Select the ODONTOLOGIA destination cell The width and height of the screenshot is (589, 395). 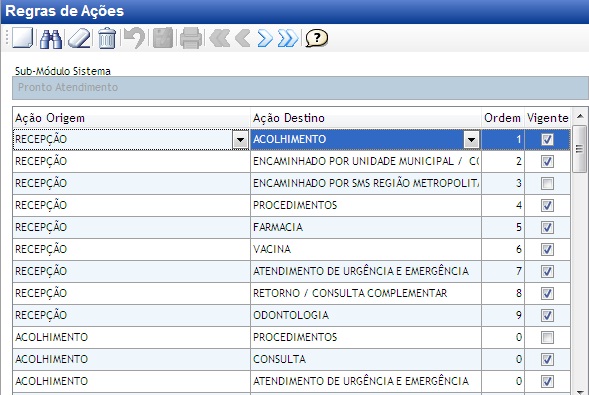tap(366, 315)
